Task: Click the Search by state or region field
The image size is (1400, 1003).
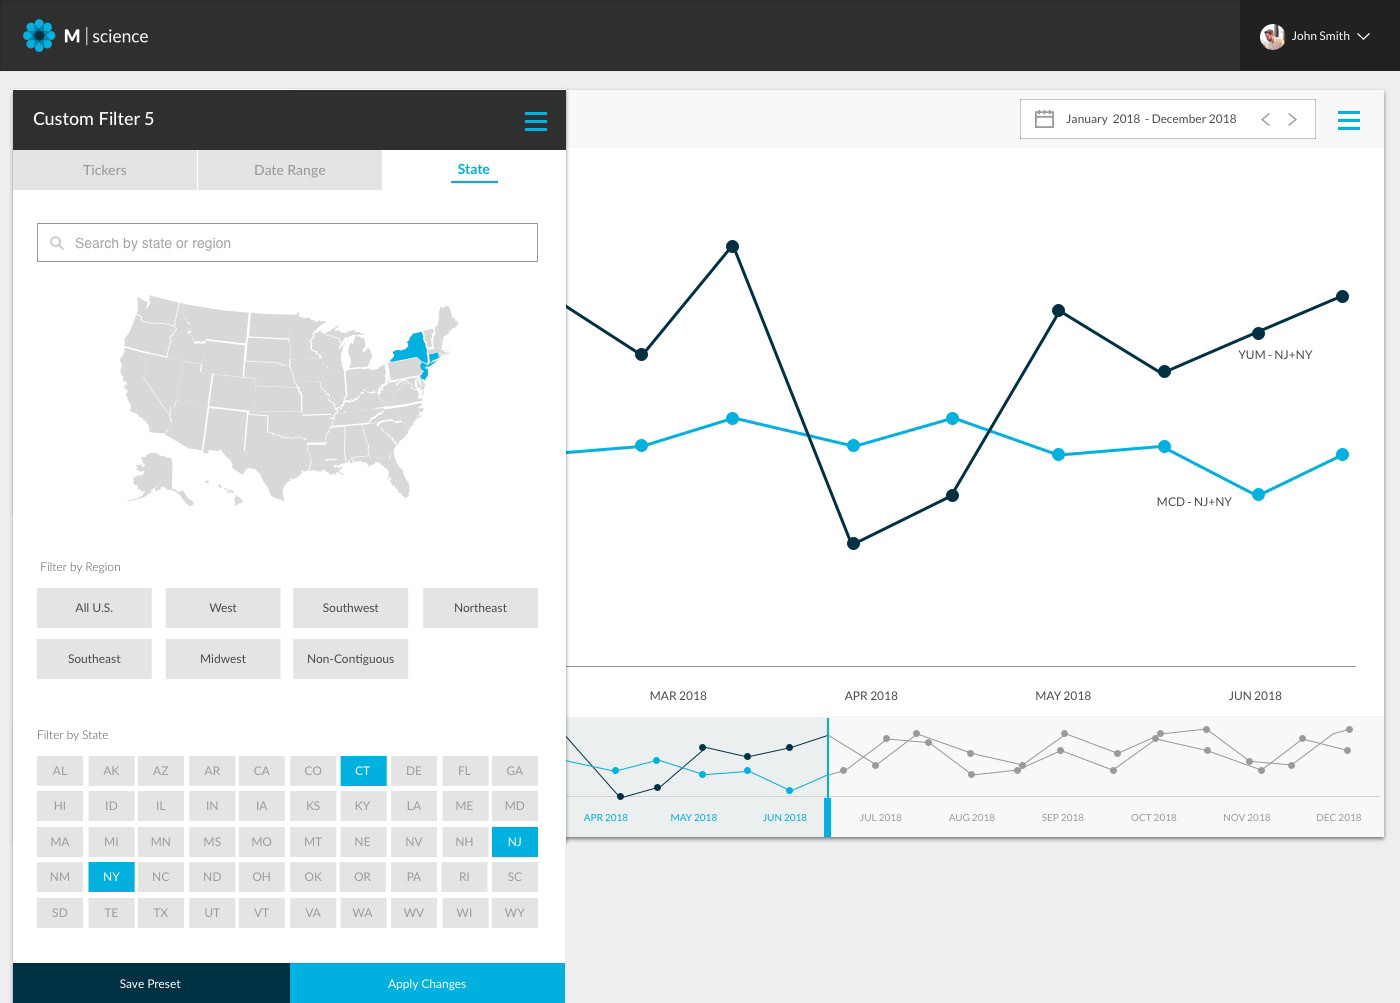Action: (x=287, y=243)
